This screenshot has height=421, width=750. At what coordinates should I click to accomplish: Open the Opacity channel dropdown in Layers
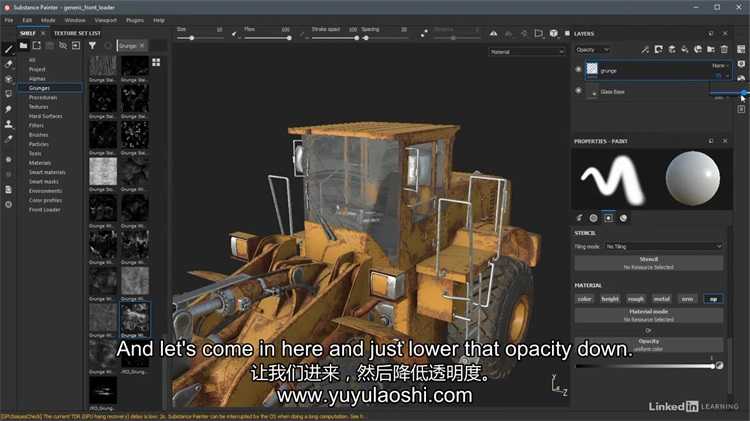[592, 50]
